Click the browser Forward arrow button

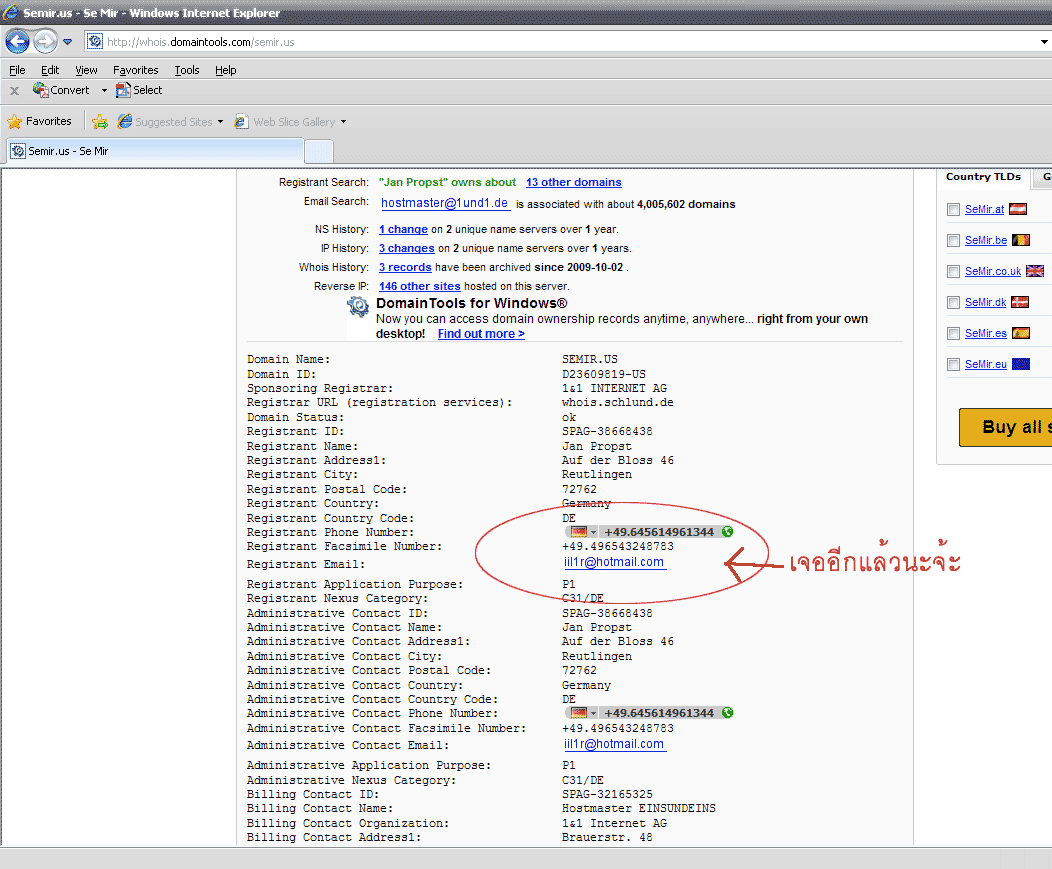pos(45,42)
